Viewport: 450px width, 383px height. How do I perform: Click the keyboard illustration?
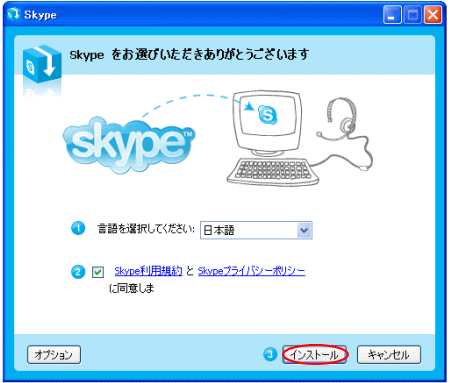click(273, 171)
